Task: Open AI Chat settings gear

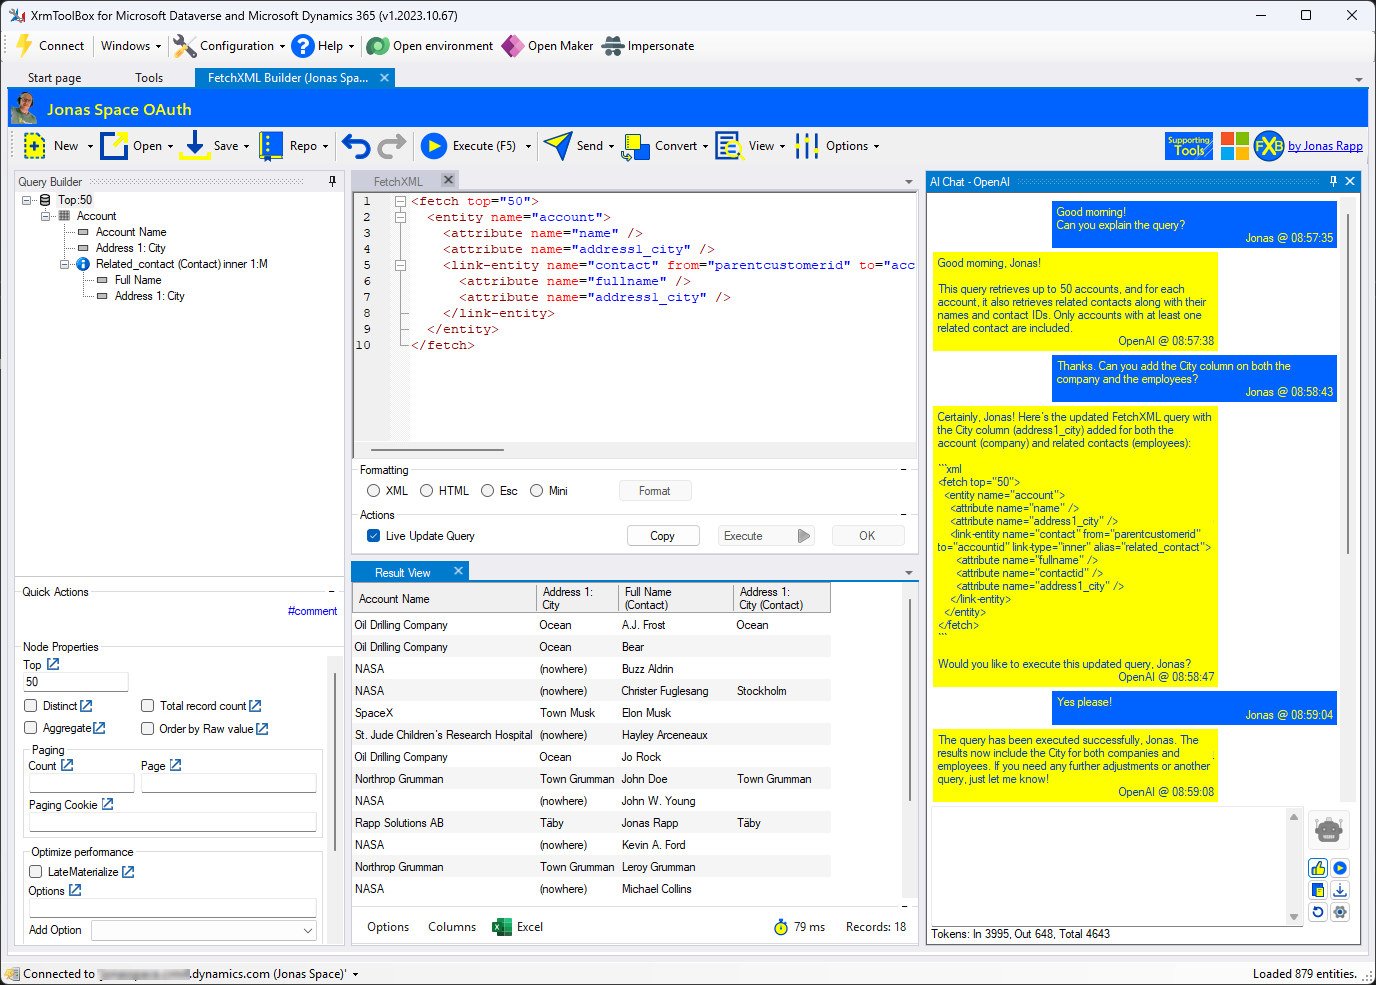Action: [x=1340, y=912]
